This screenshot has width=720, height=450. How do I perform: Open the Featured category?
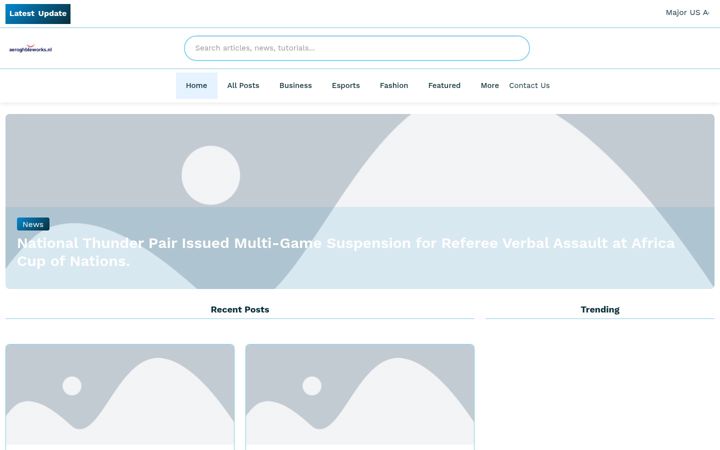[x=444, y=85]
